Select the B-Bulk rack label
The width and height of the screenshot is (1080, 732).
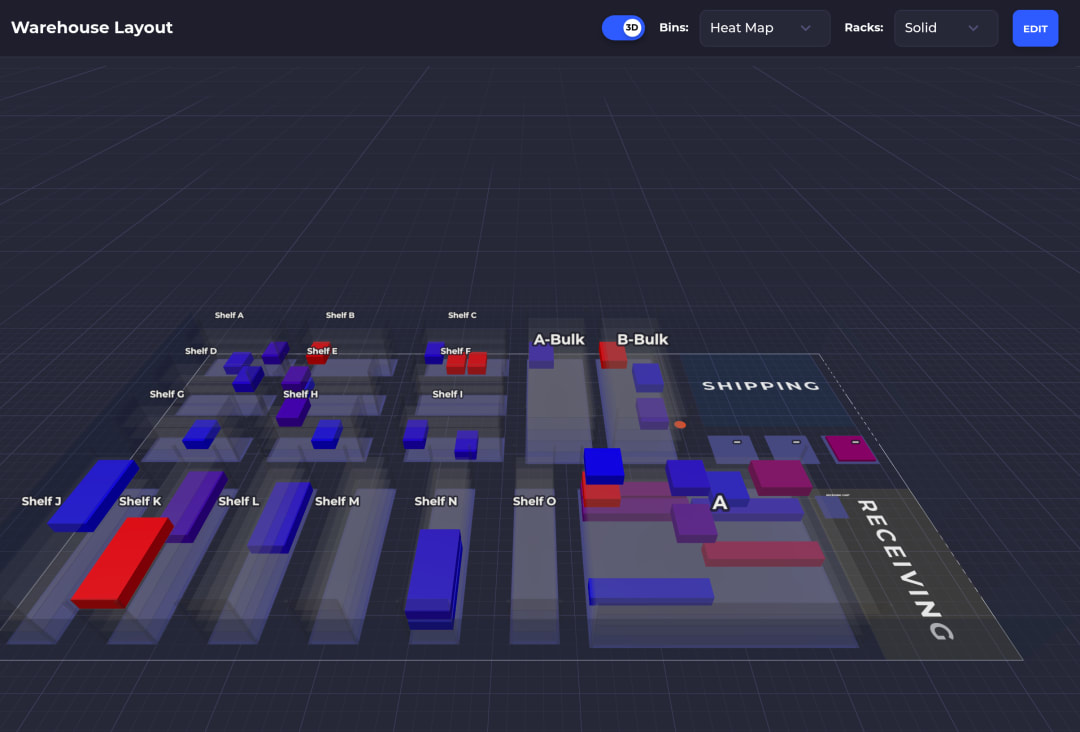(x=642, y=339)
